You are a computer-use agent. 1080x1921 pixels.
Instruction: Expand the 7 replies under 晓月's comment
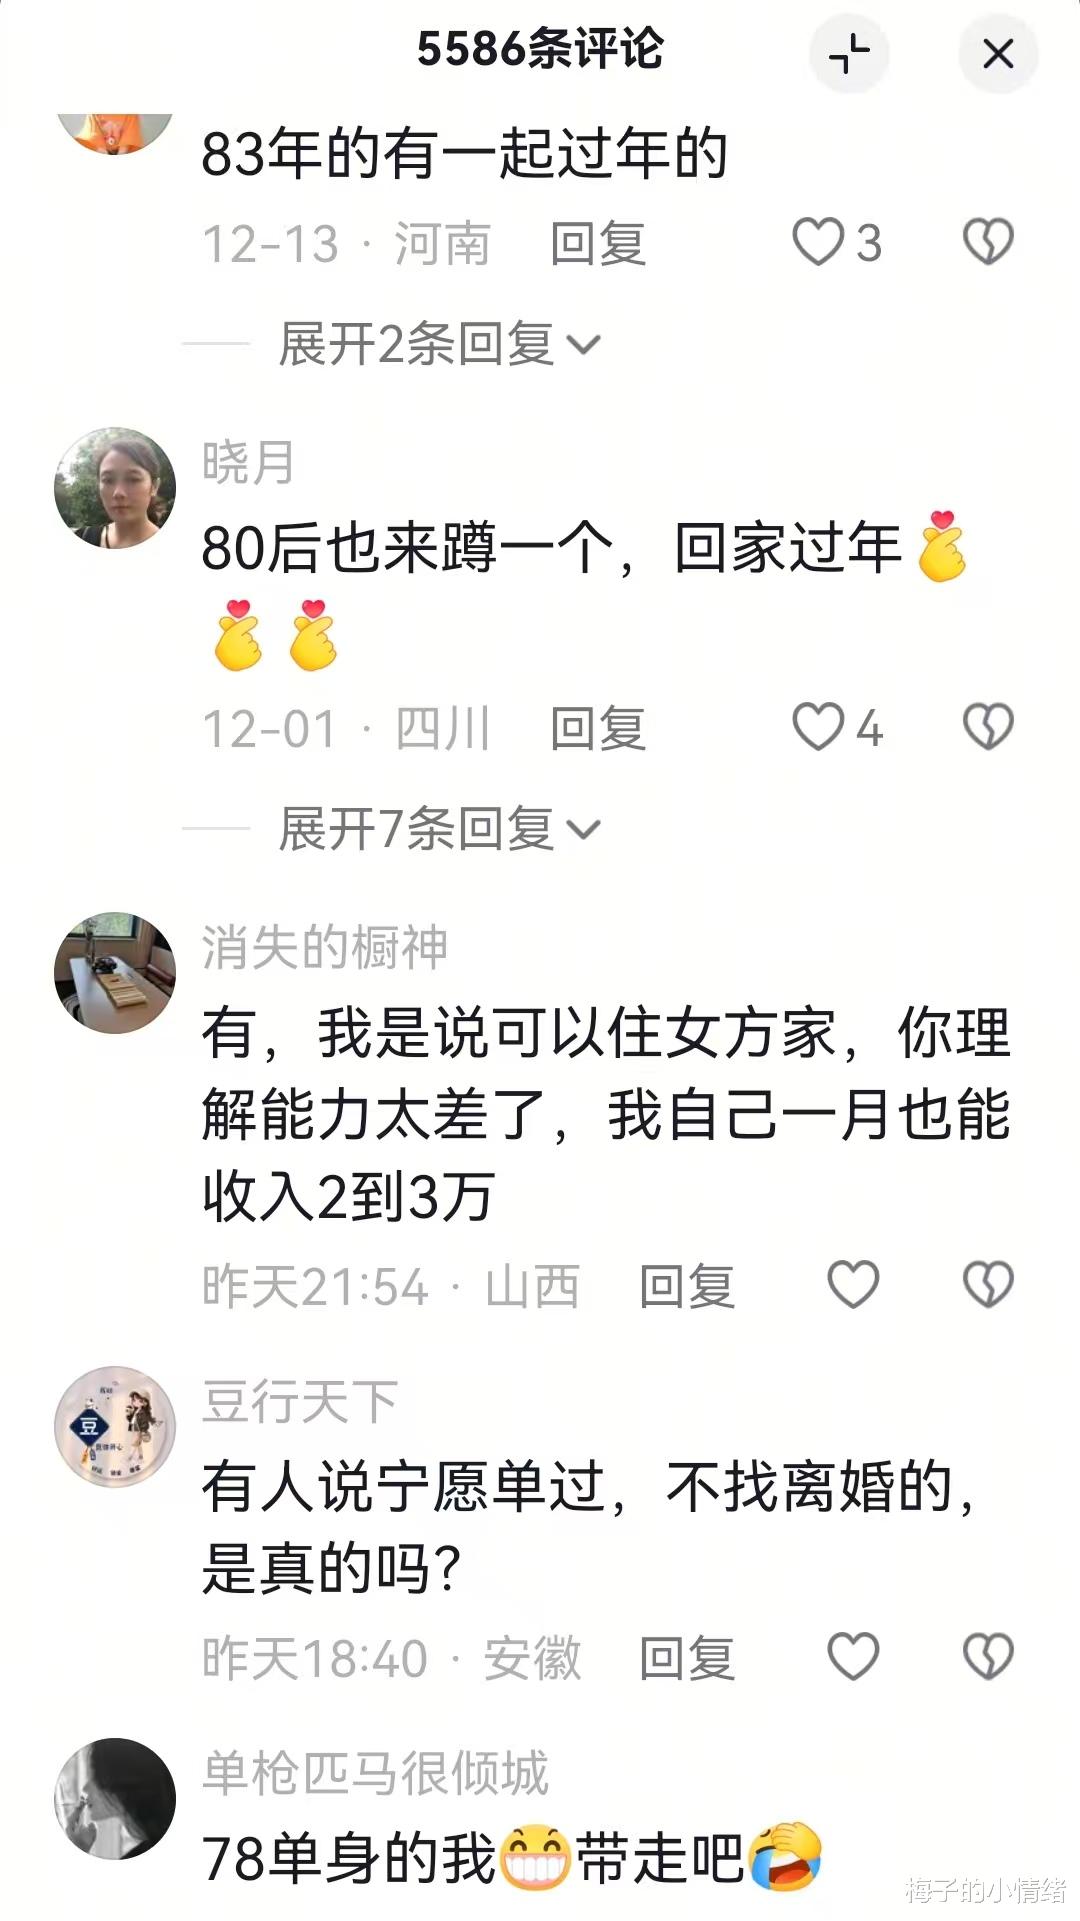tap(440, 829)
